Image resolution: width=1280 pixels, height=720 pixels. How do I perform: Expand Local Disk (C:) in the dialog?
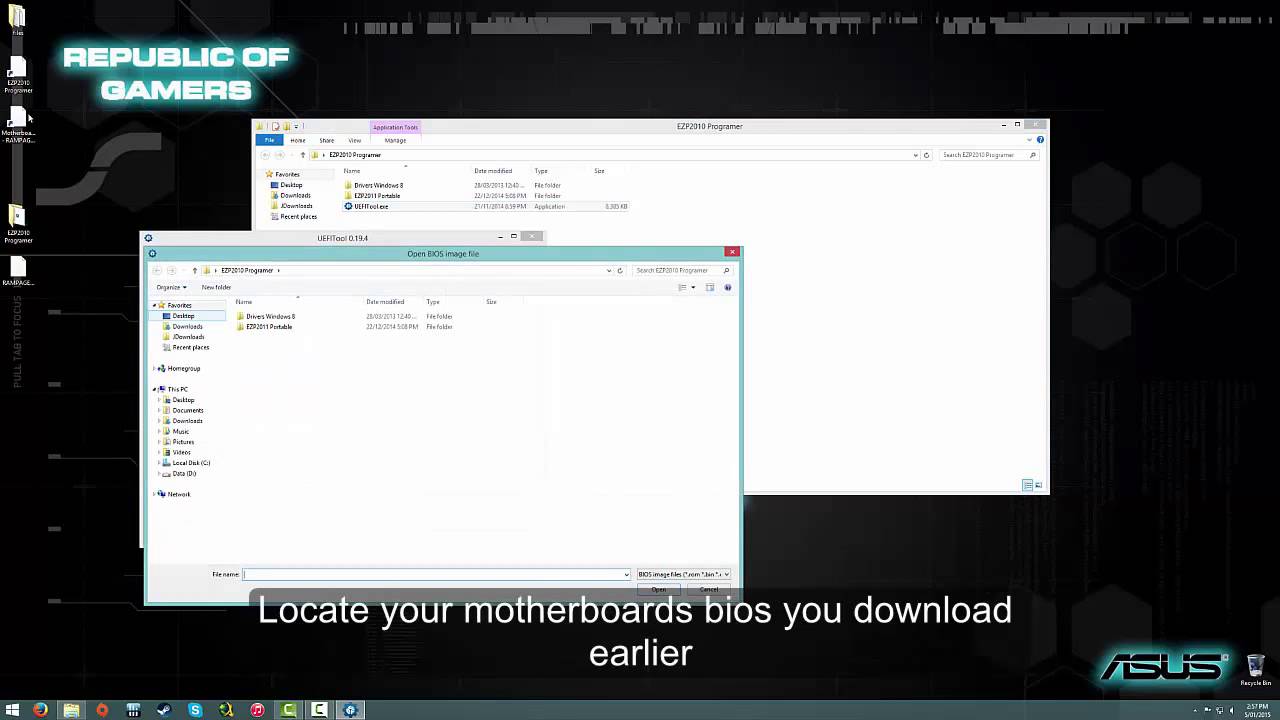click(x=159, y=463)
